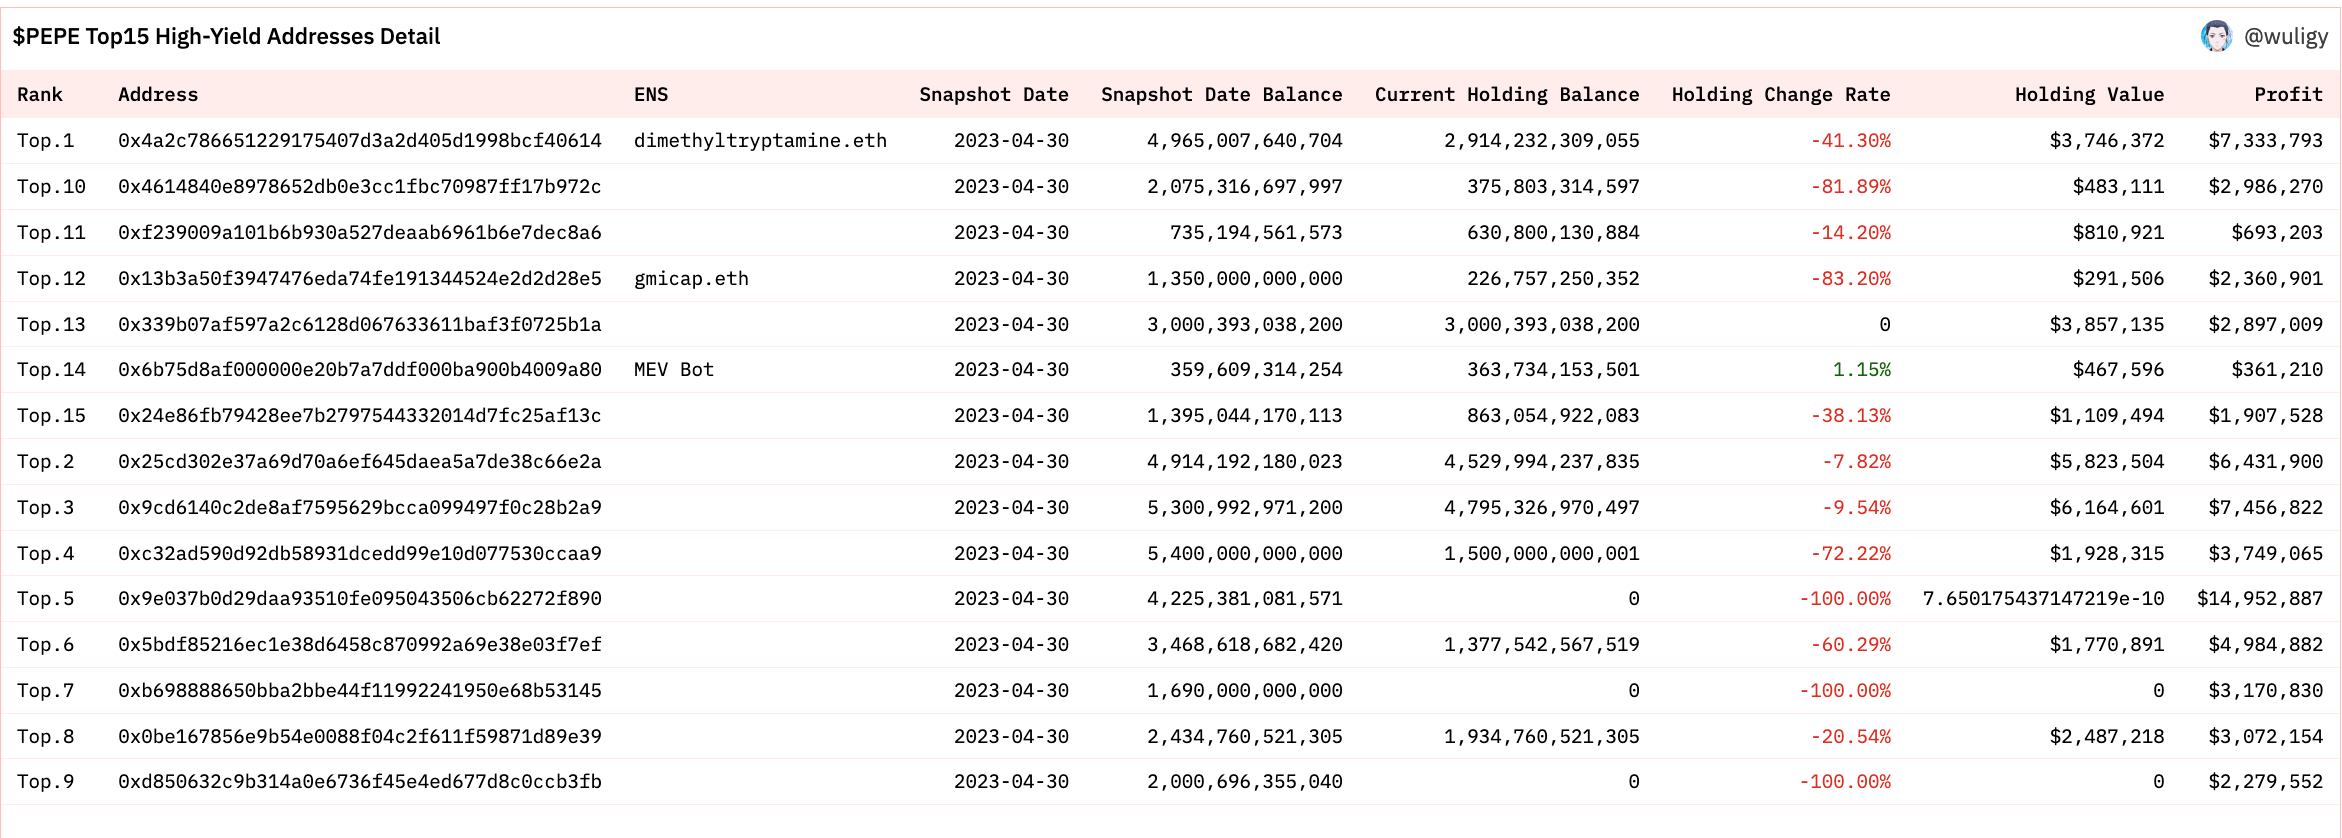Viewport: 2342px width, 838px height.
Task: Click the Snapshot Date column header
Action: pos(993,95)
